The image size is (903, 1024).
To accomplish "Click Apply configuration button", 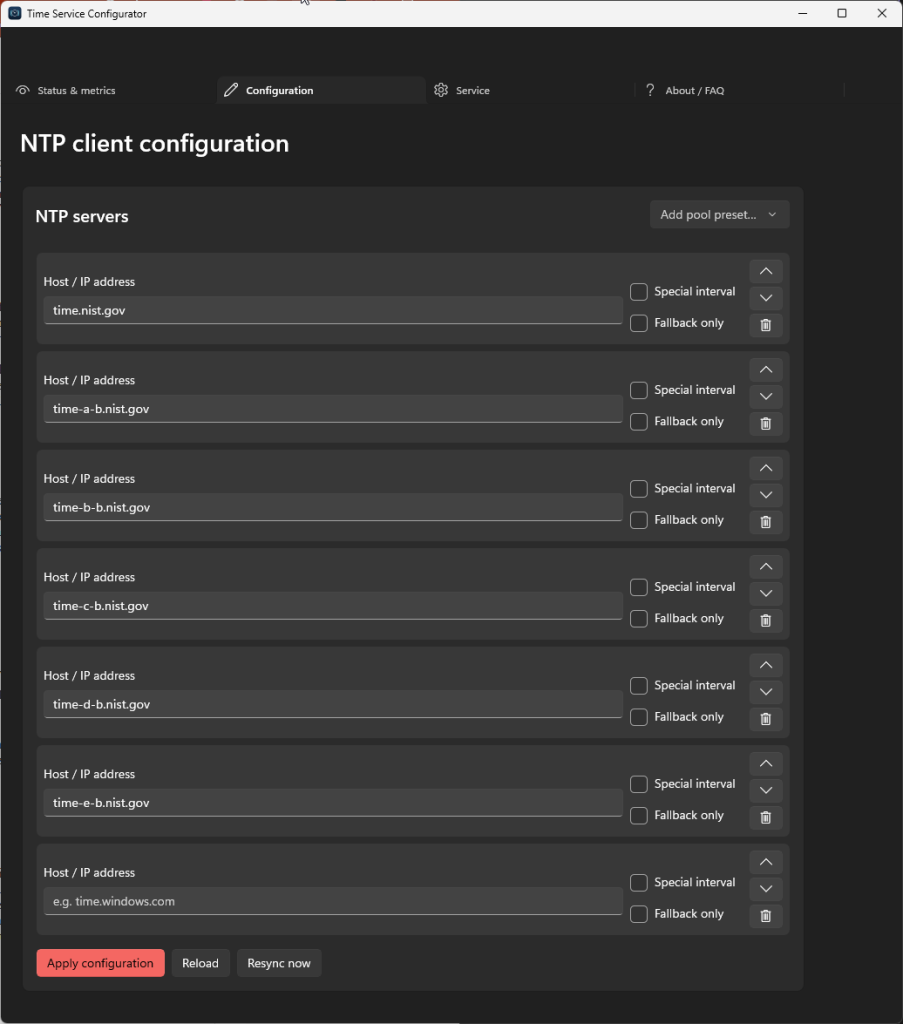I will [x=101, y=963].
